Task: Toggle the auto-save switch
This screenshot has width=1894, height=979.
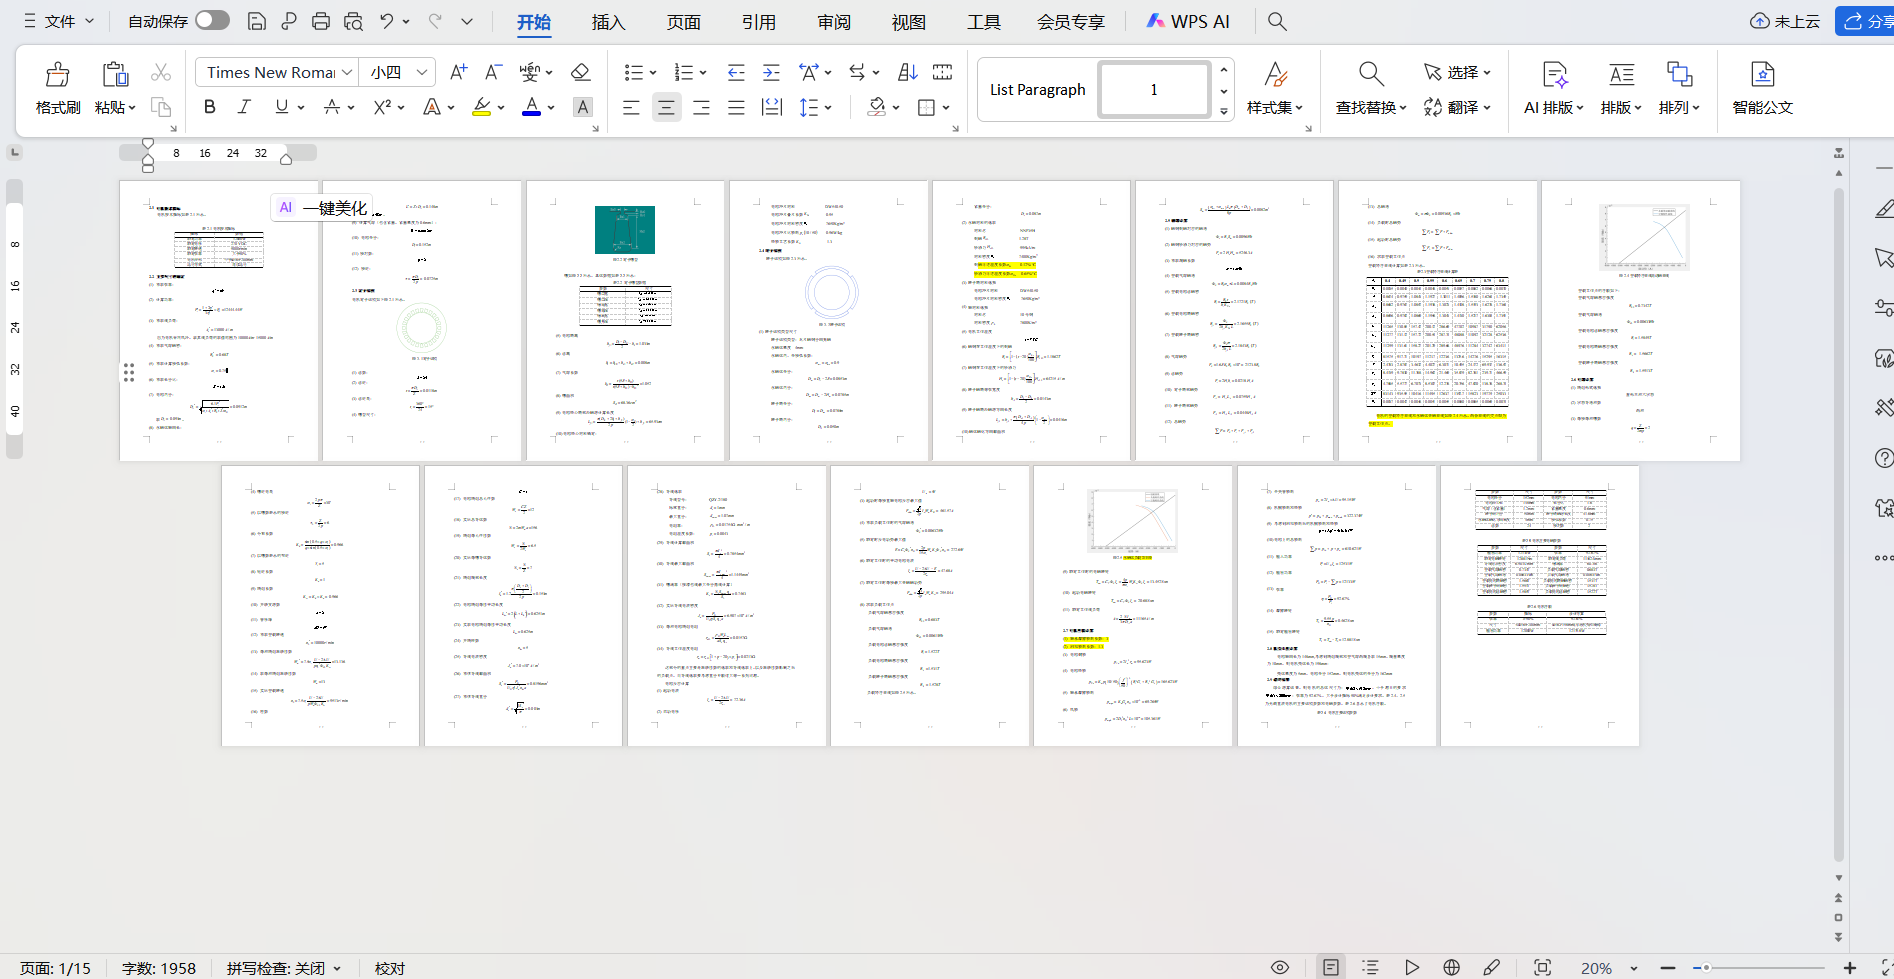Action: (x=212, y=21)
